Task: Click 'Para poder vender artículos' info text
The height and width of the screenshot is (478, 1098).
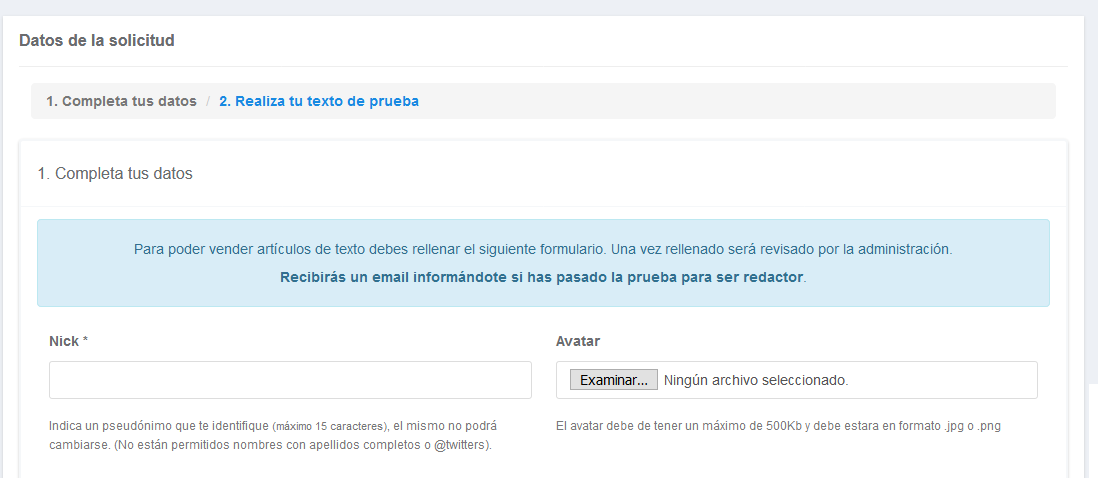Action: coord(543,249)
